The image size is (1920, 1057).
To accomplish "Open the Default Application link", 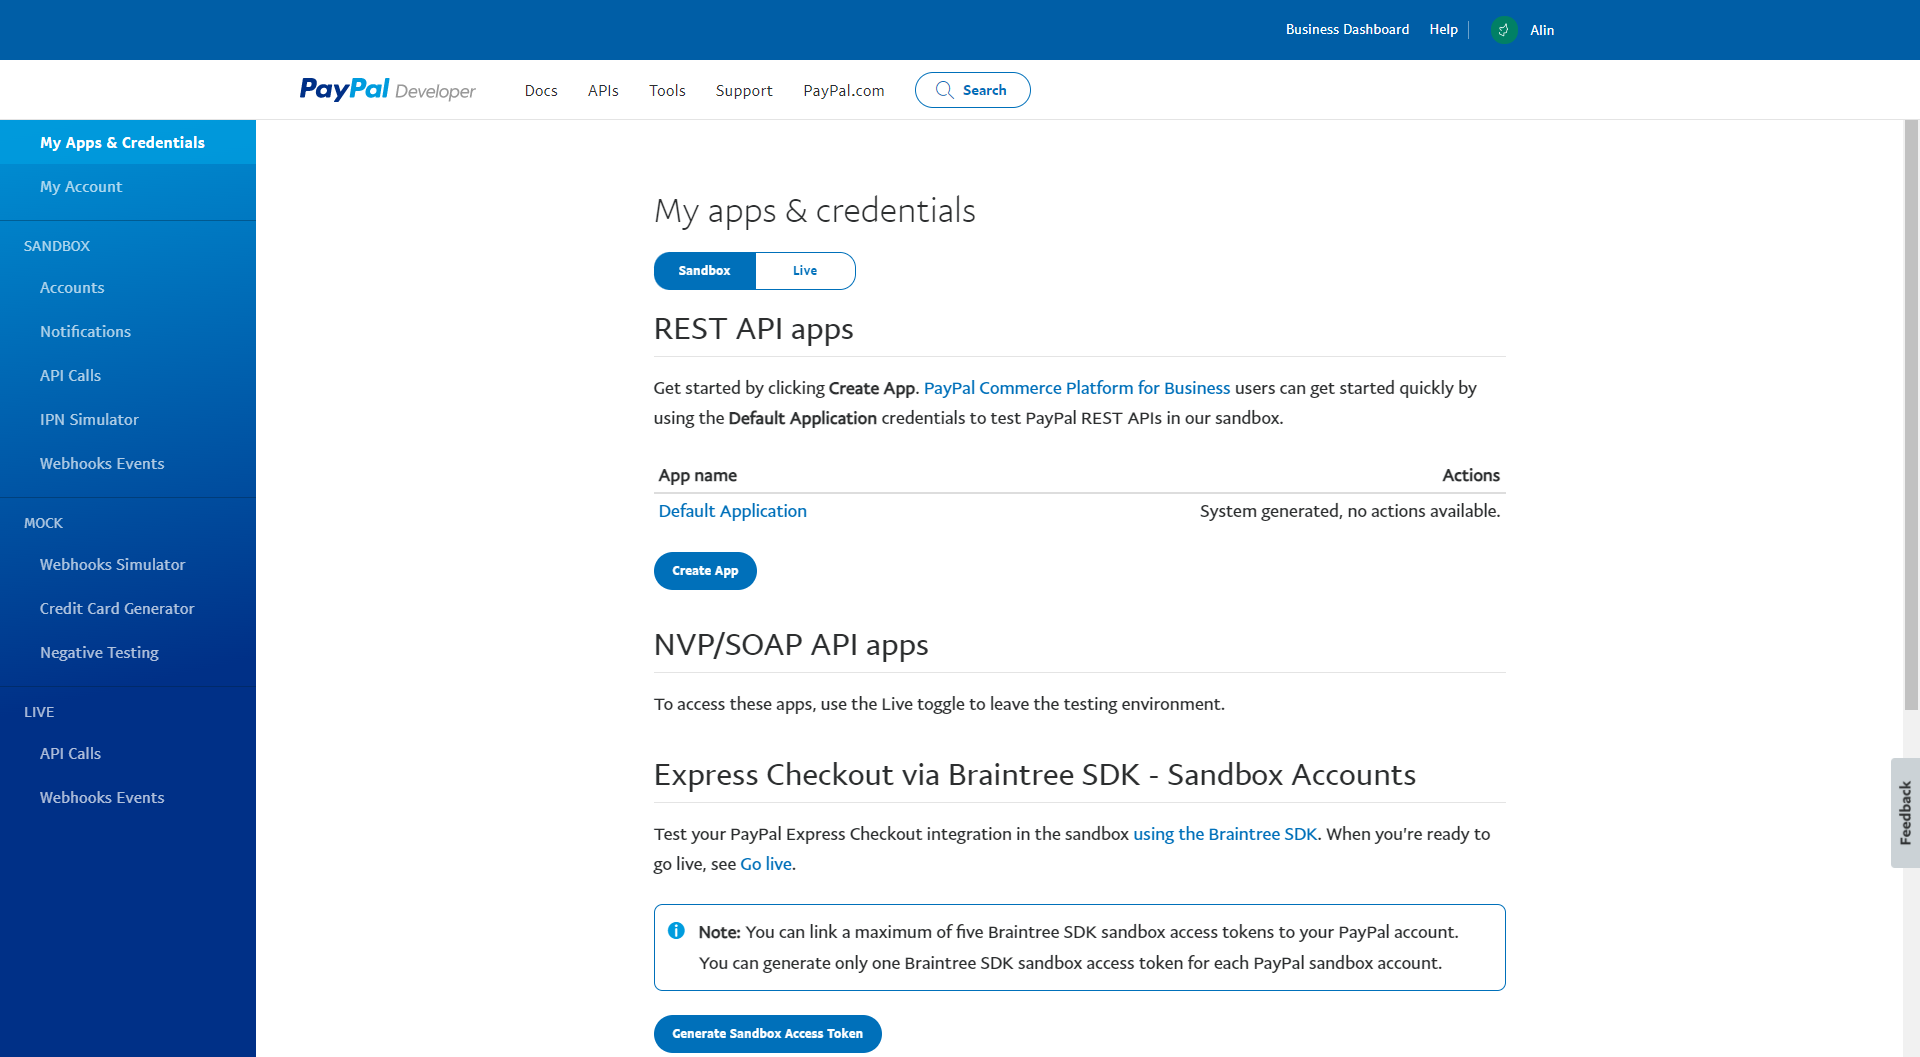I will point(732,511).
